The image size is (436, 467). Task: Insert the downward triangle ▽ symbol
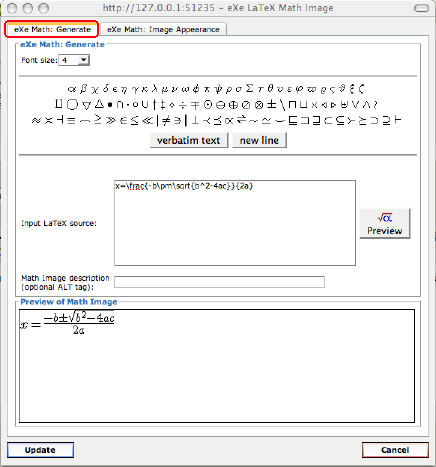[86, 105]
